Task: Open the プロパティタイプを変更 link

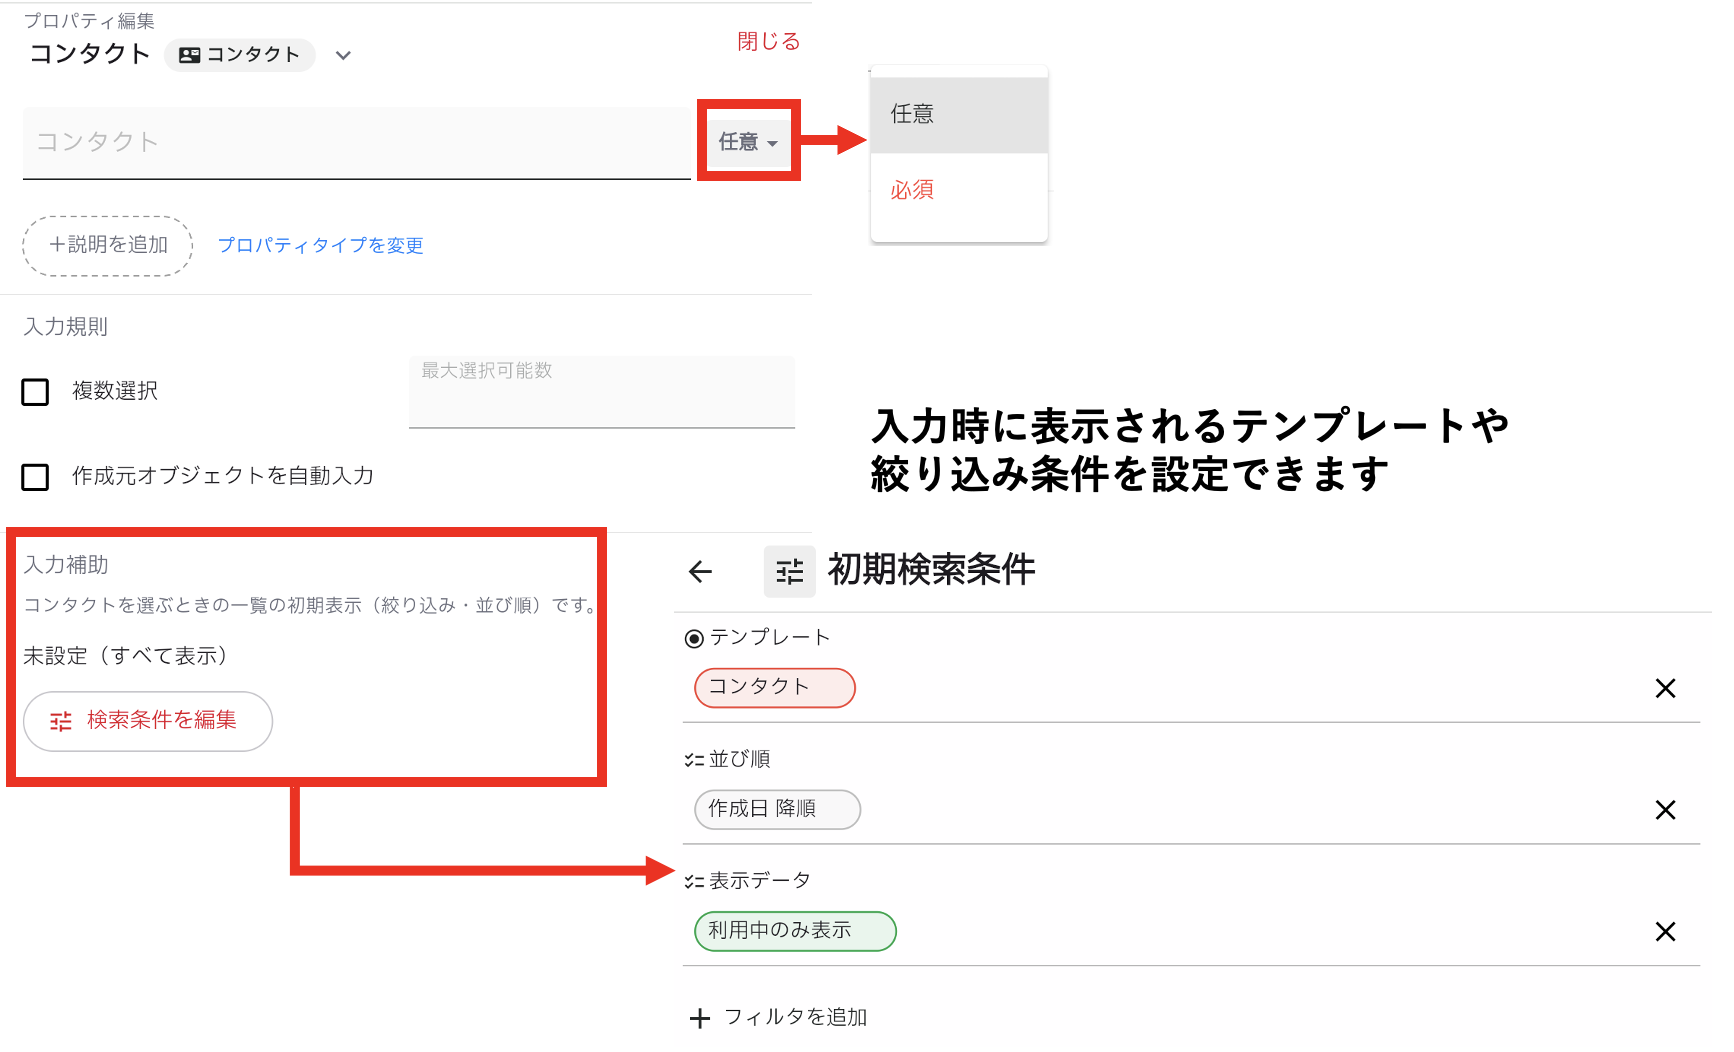Action: pos(320,245)
